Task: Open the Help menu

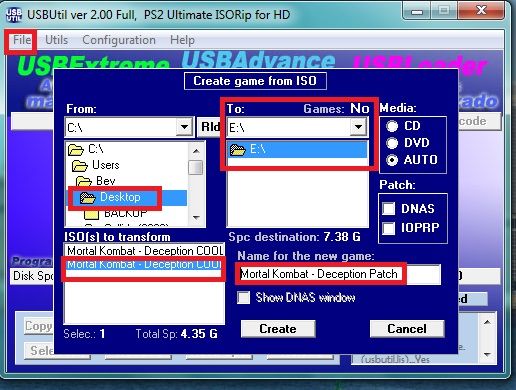Action: (x=182, y=40)
